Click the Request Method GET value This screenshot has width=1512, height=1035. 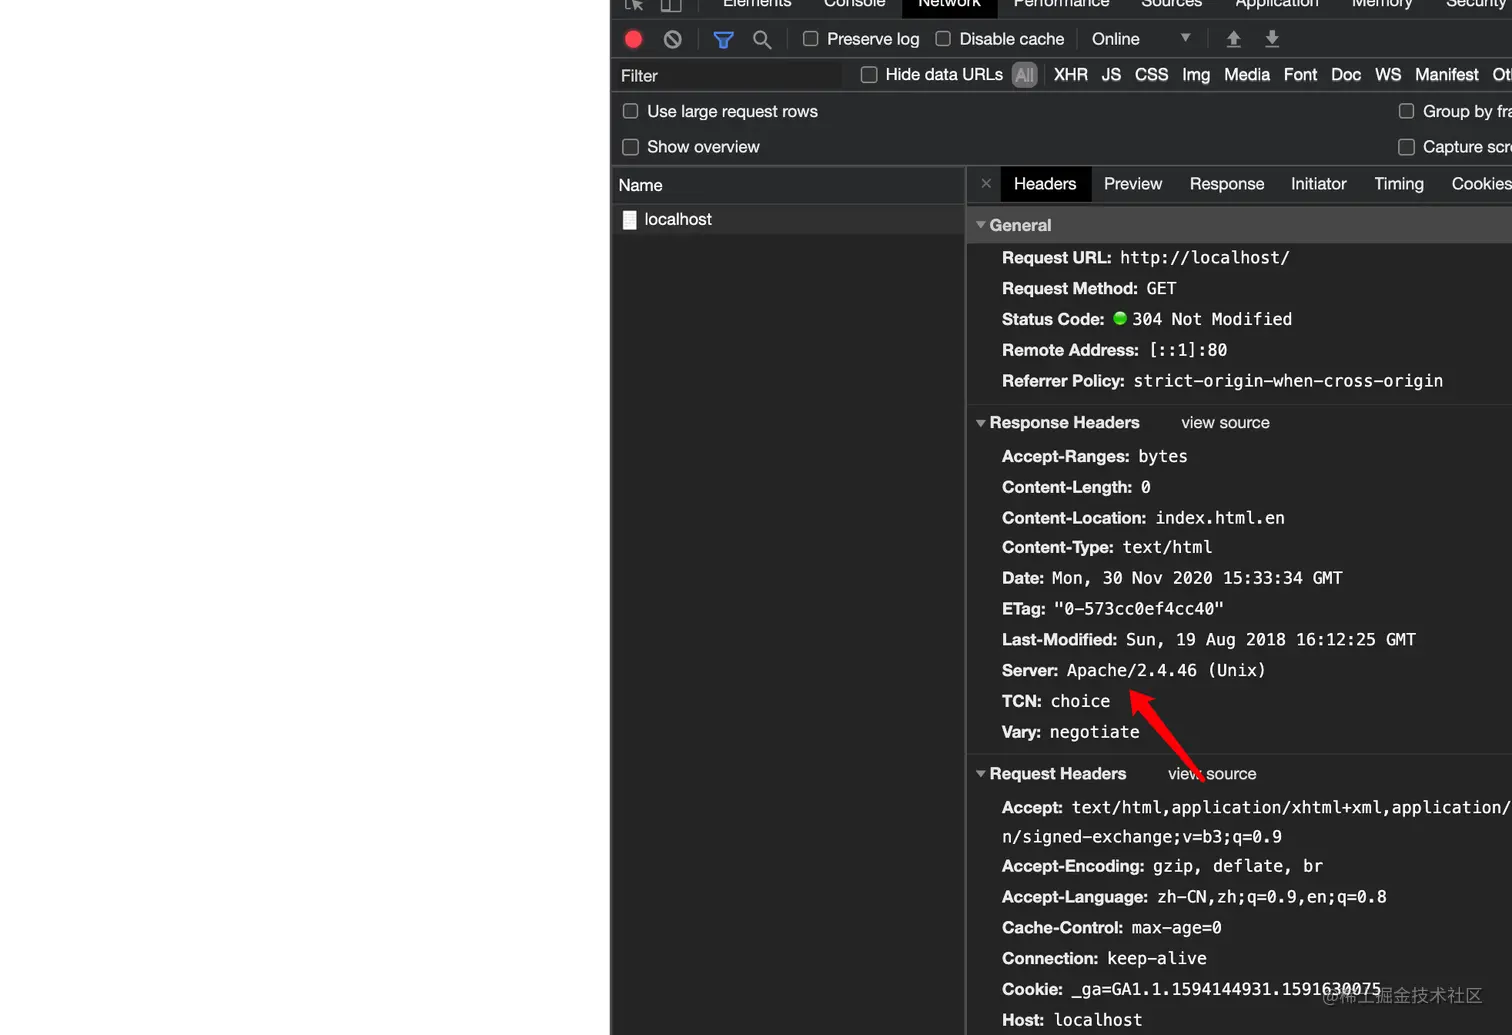tap(1161, 289)
